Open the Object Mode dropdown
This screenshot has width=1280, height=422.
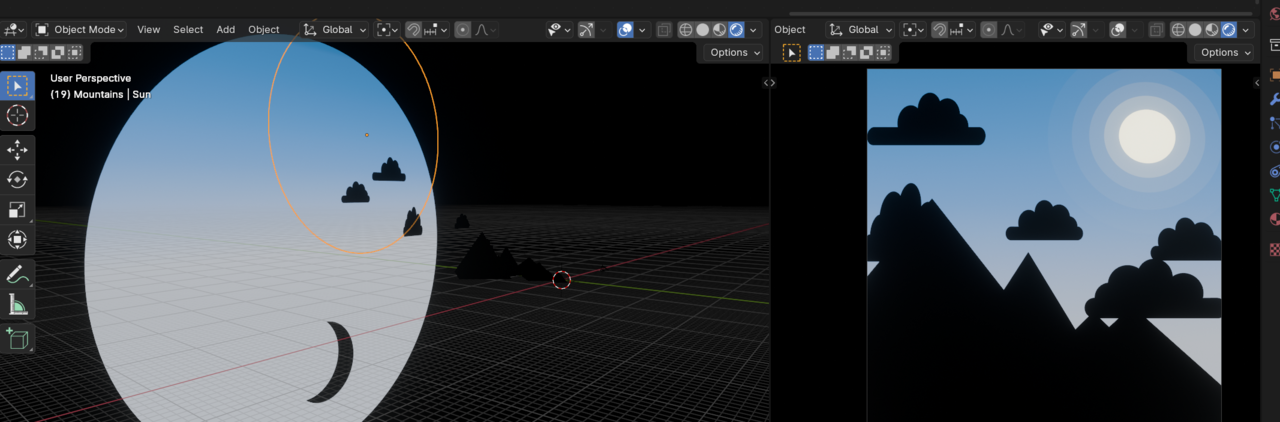[80, 30]
